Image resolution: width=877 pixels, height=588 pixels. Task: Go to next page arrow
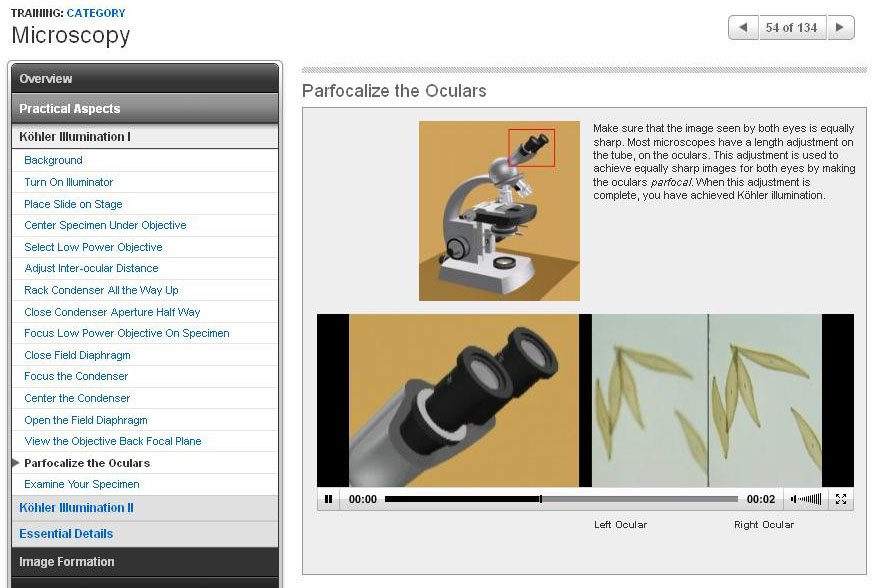tap(841, 28)
